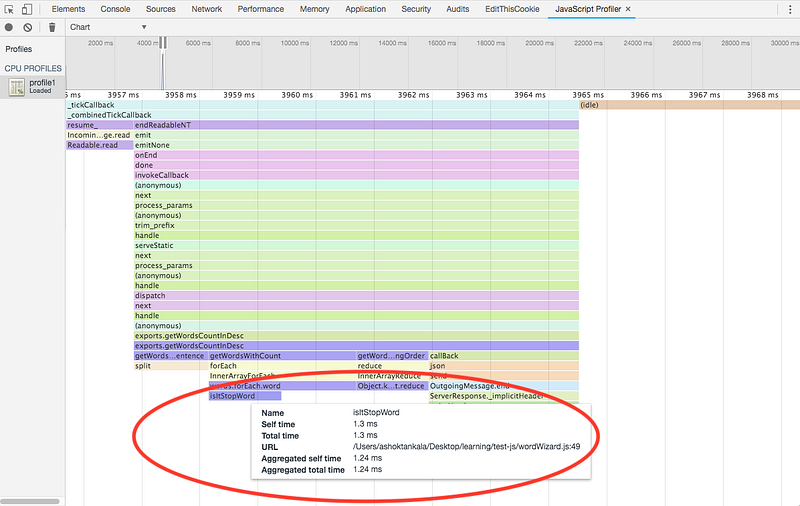The image size is (800, 506).
Task: Open the EditThisCookie tab
Action: 514,9
